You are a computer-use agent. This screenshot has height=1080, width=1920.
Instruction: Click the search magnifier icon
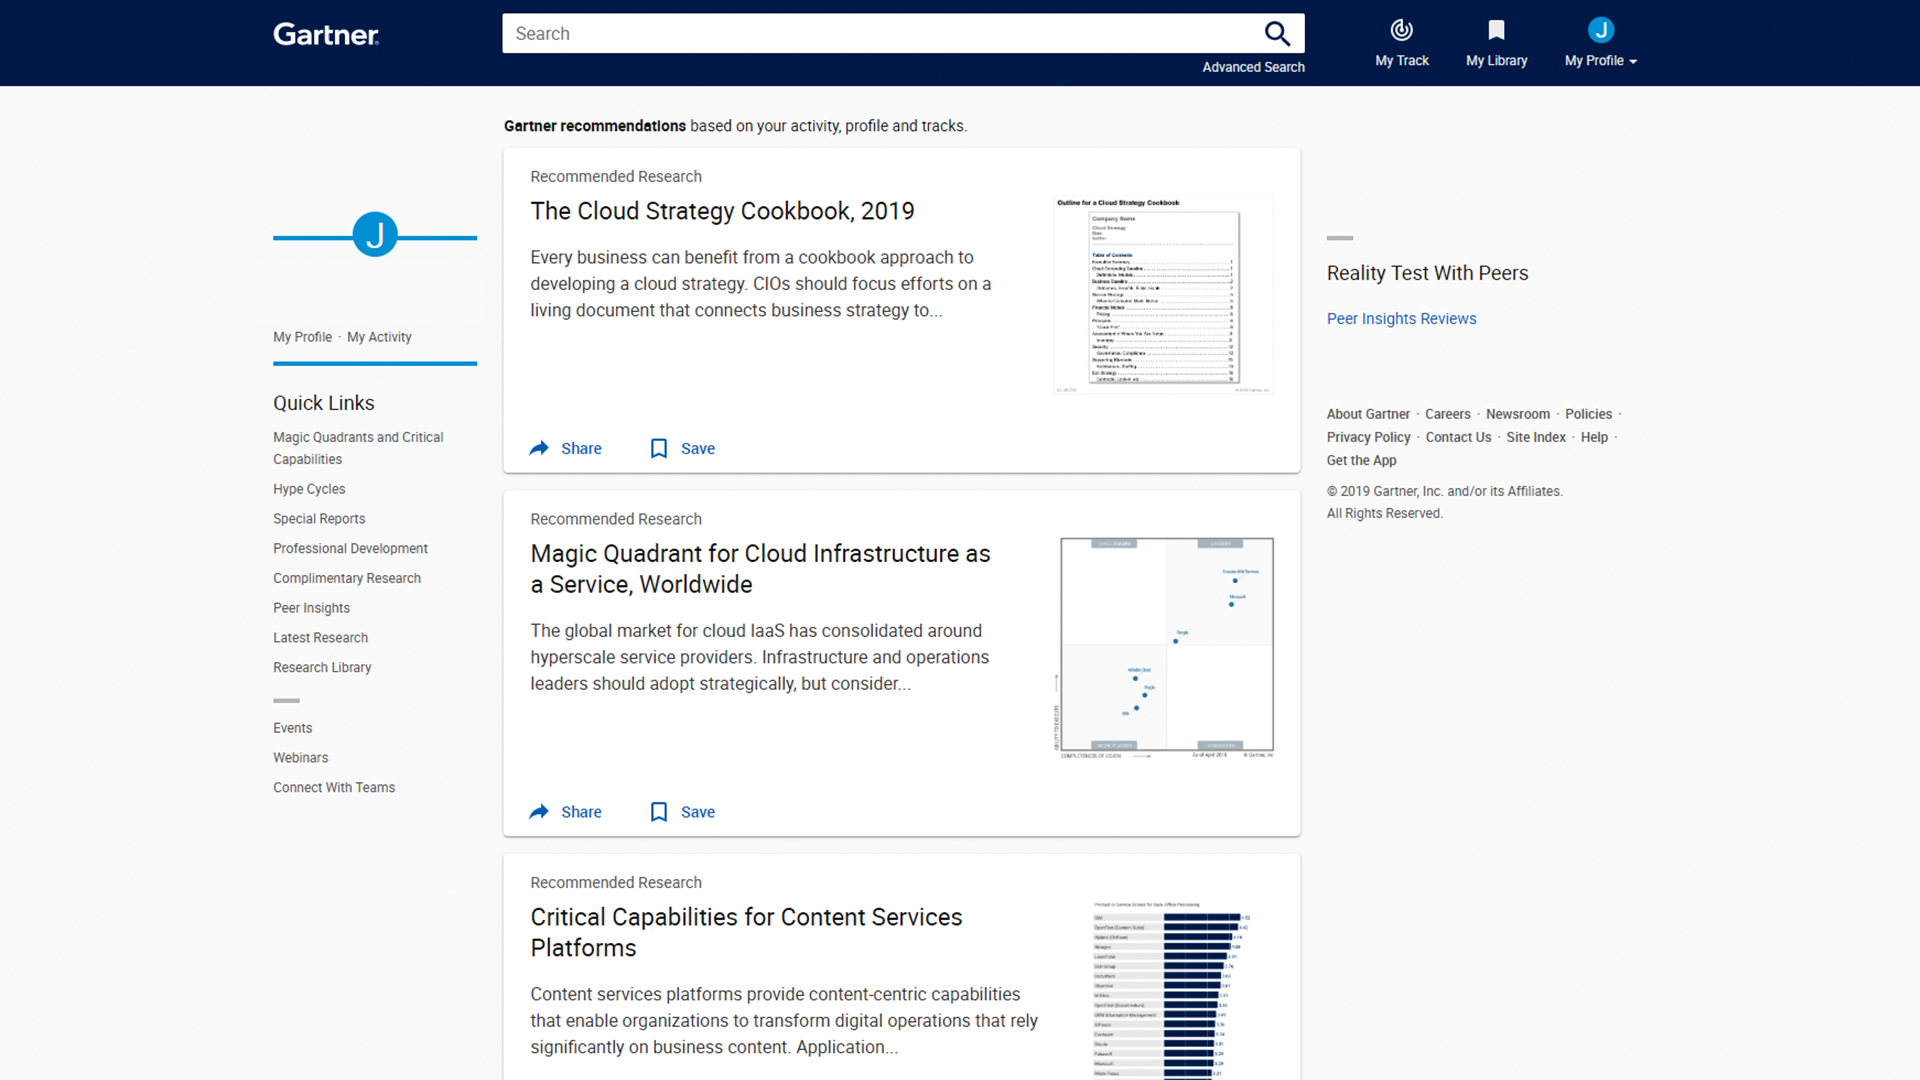[x=1277, y=34]
